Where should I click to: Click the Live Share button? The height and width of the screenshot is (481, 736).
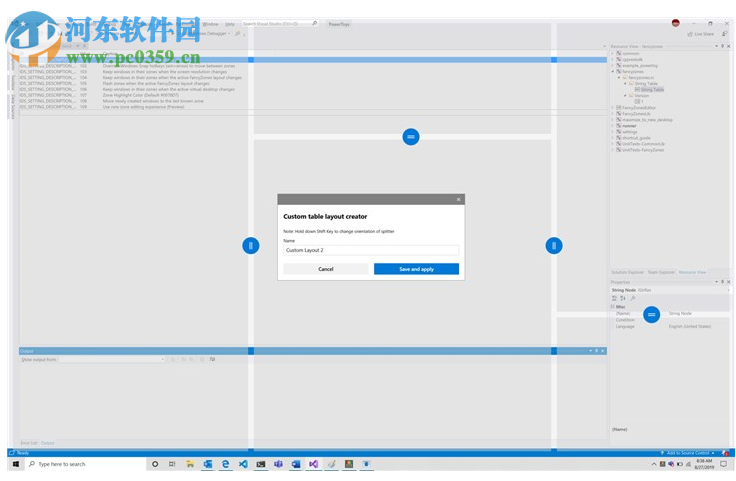pos(701,34)
